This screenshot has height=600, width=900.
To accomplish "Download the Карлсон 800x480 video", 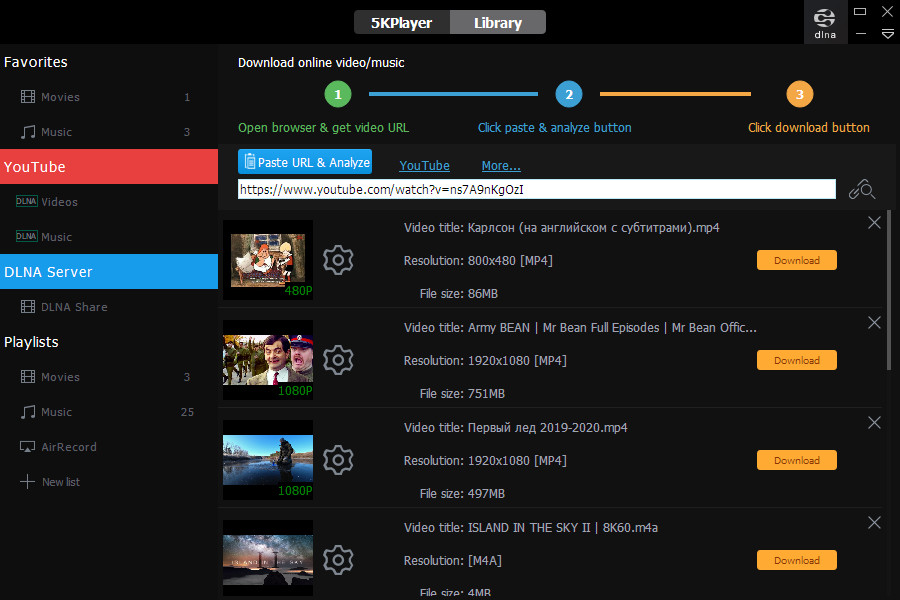I will point(797,260).
